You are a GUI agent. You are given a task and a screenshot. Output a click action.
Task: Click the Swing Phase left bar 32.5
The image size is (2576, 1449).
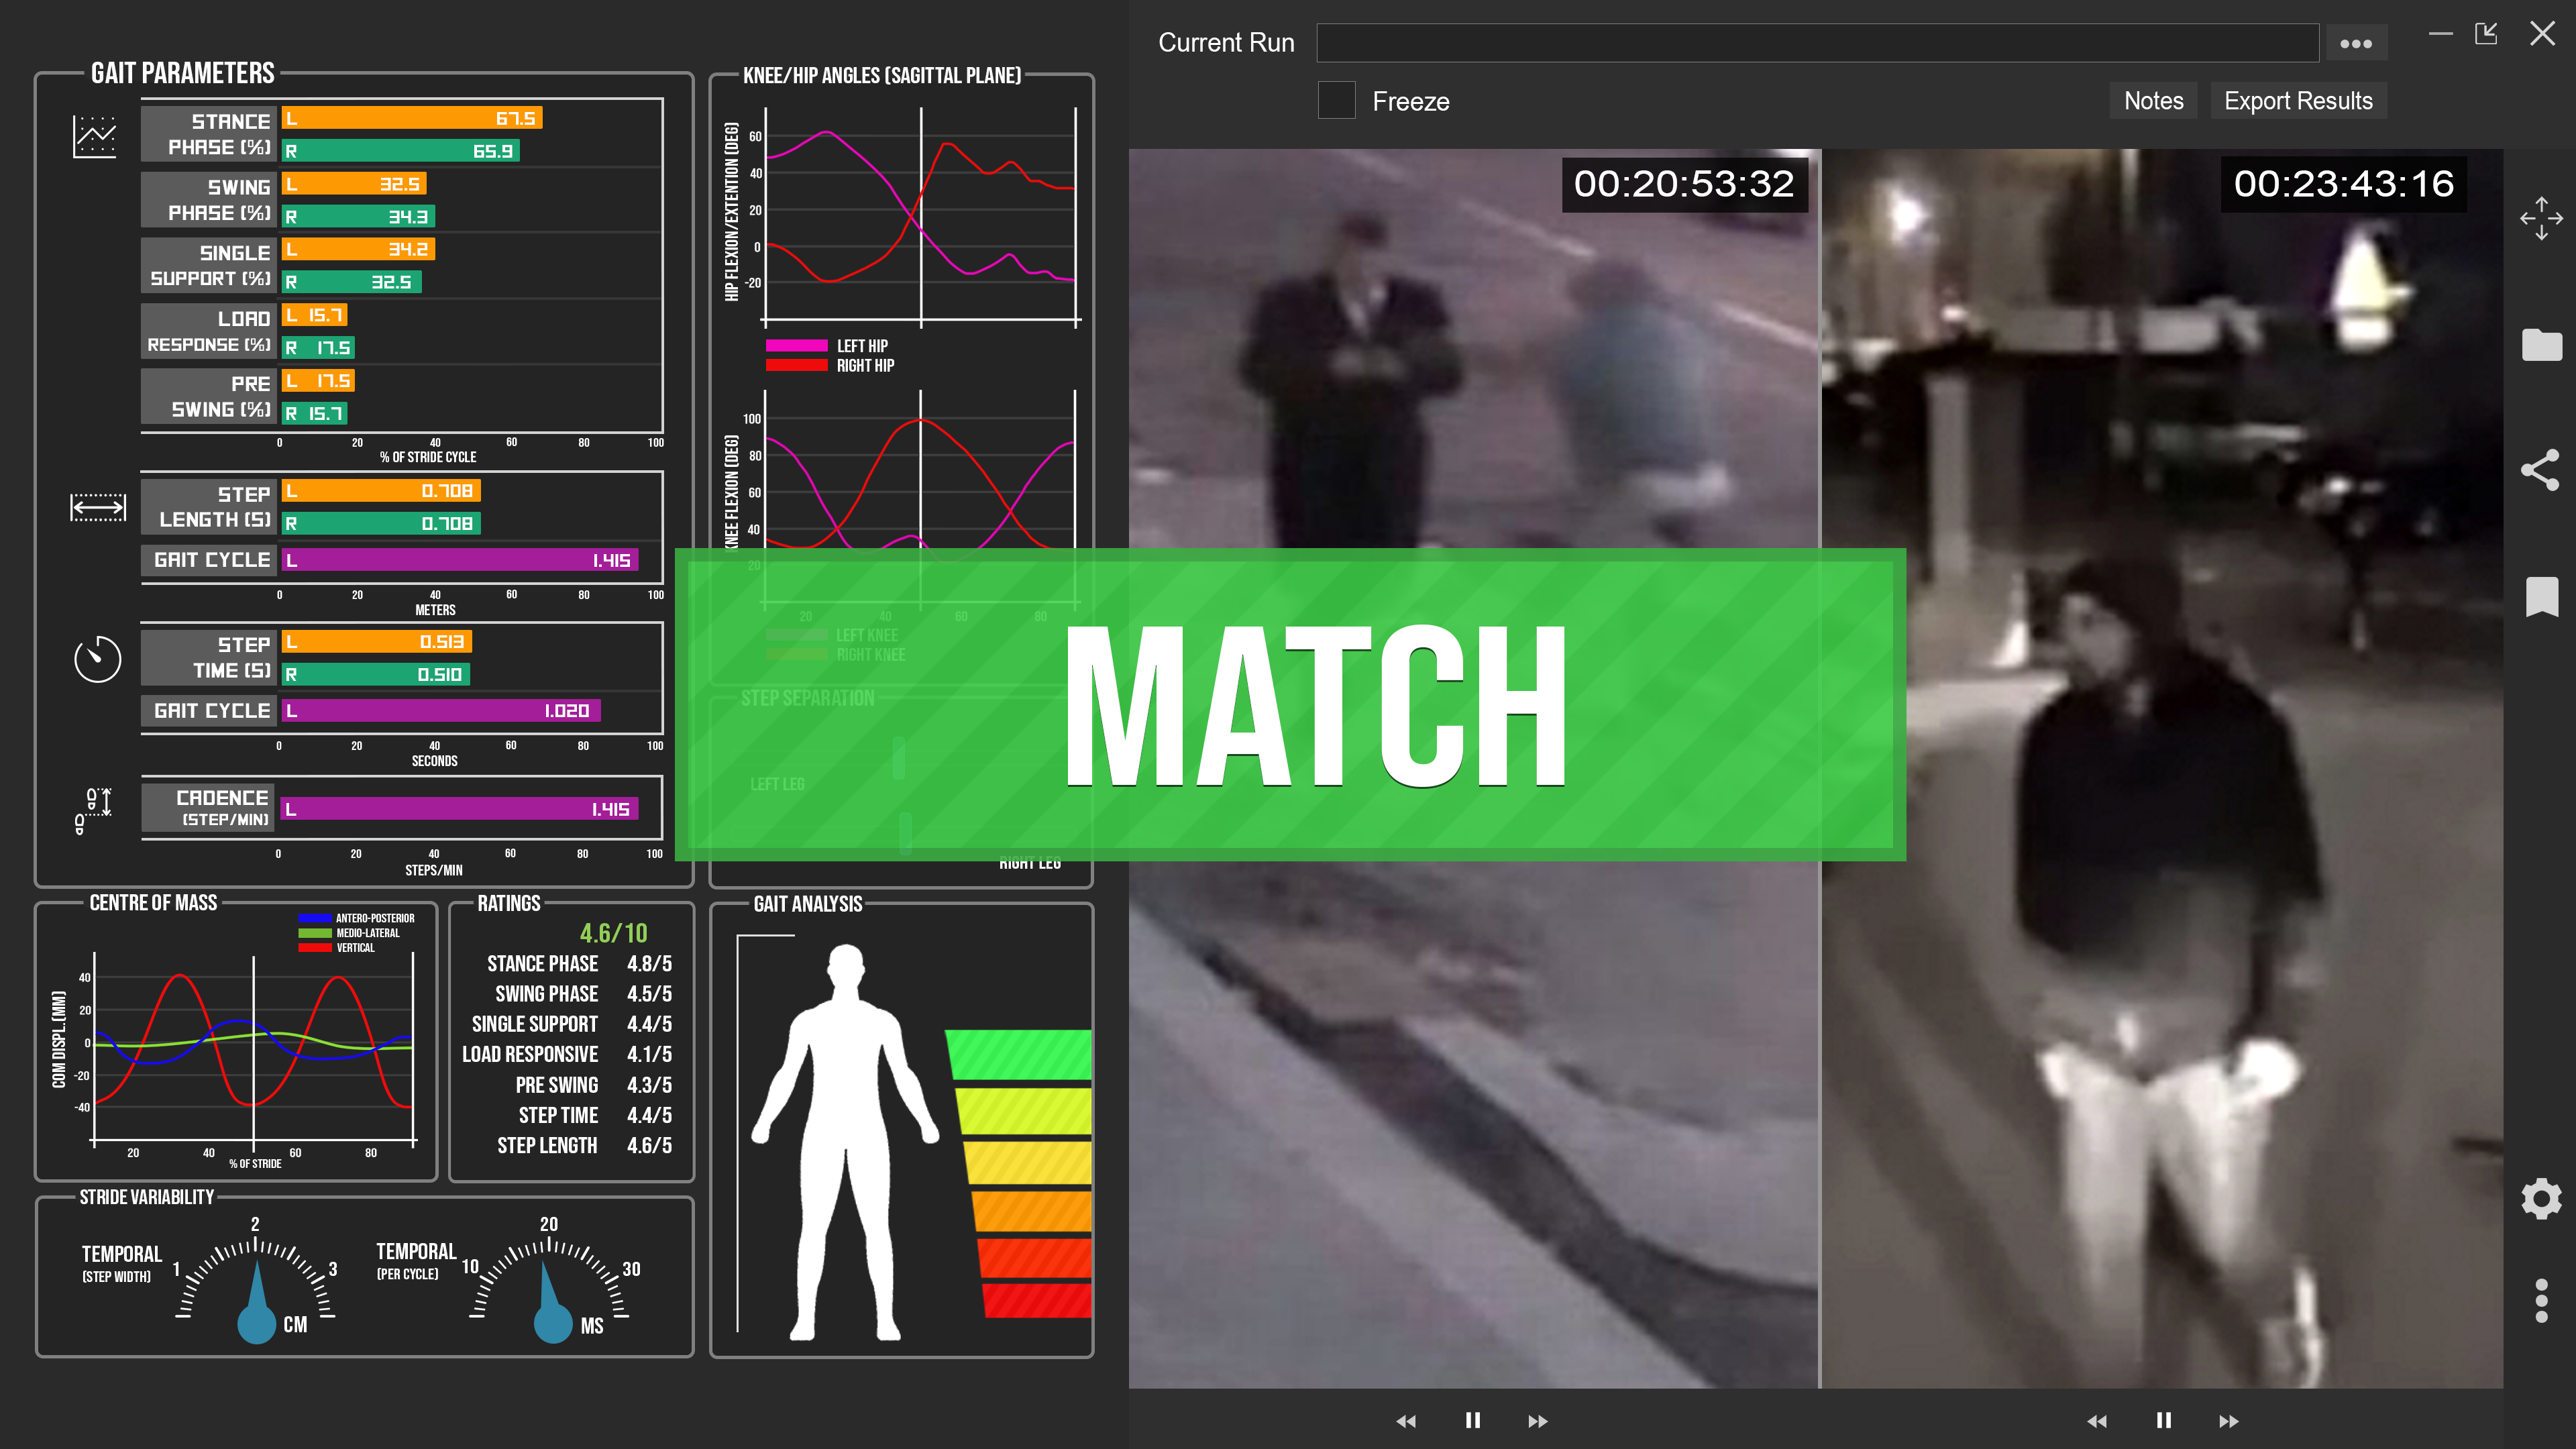click(354, 184)
